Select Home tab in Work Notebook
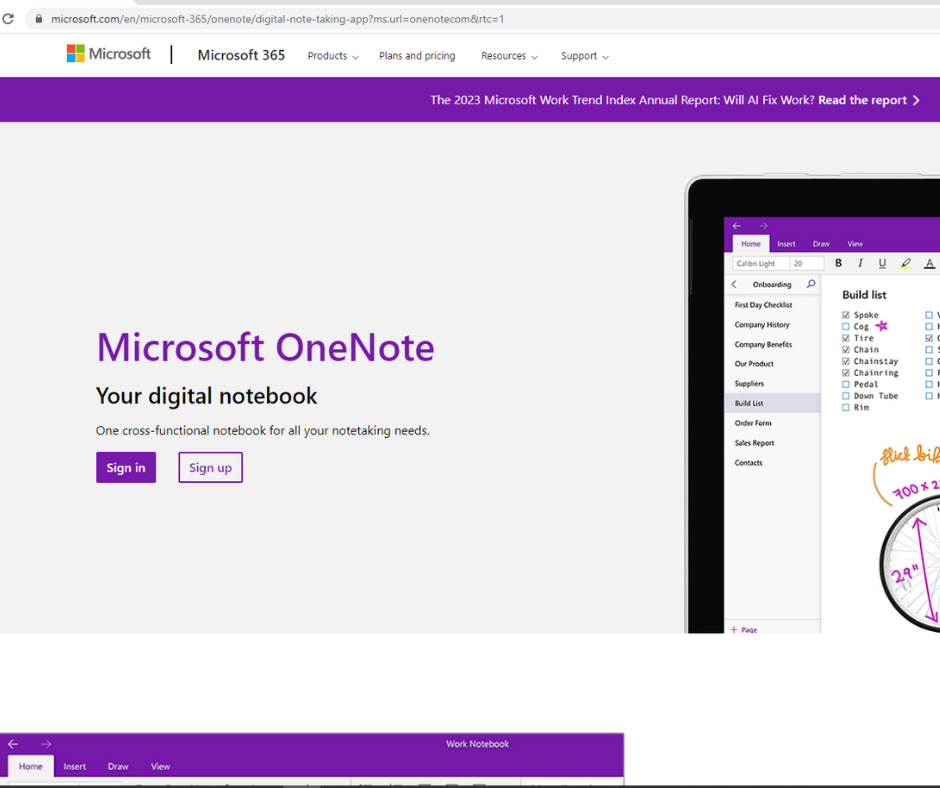940x788 pixels. click(x=31, y=766)
